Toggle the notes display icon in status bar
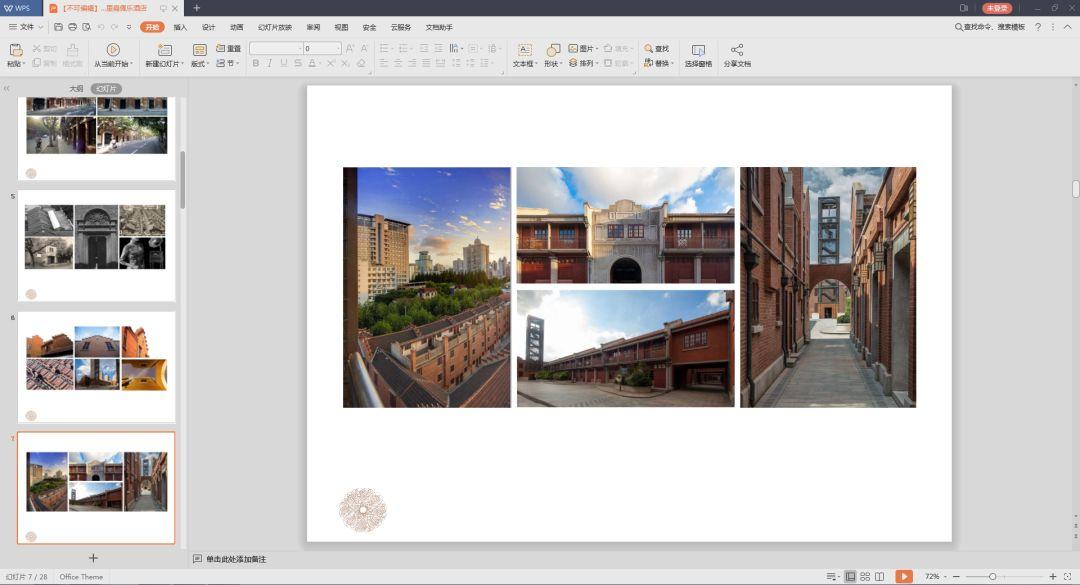The width and height of the screenshot is (1080, 585). (832, 576)
